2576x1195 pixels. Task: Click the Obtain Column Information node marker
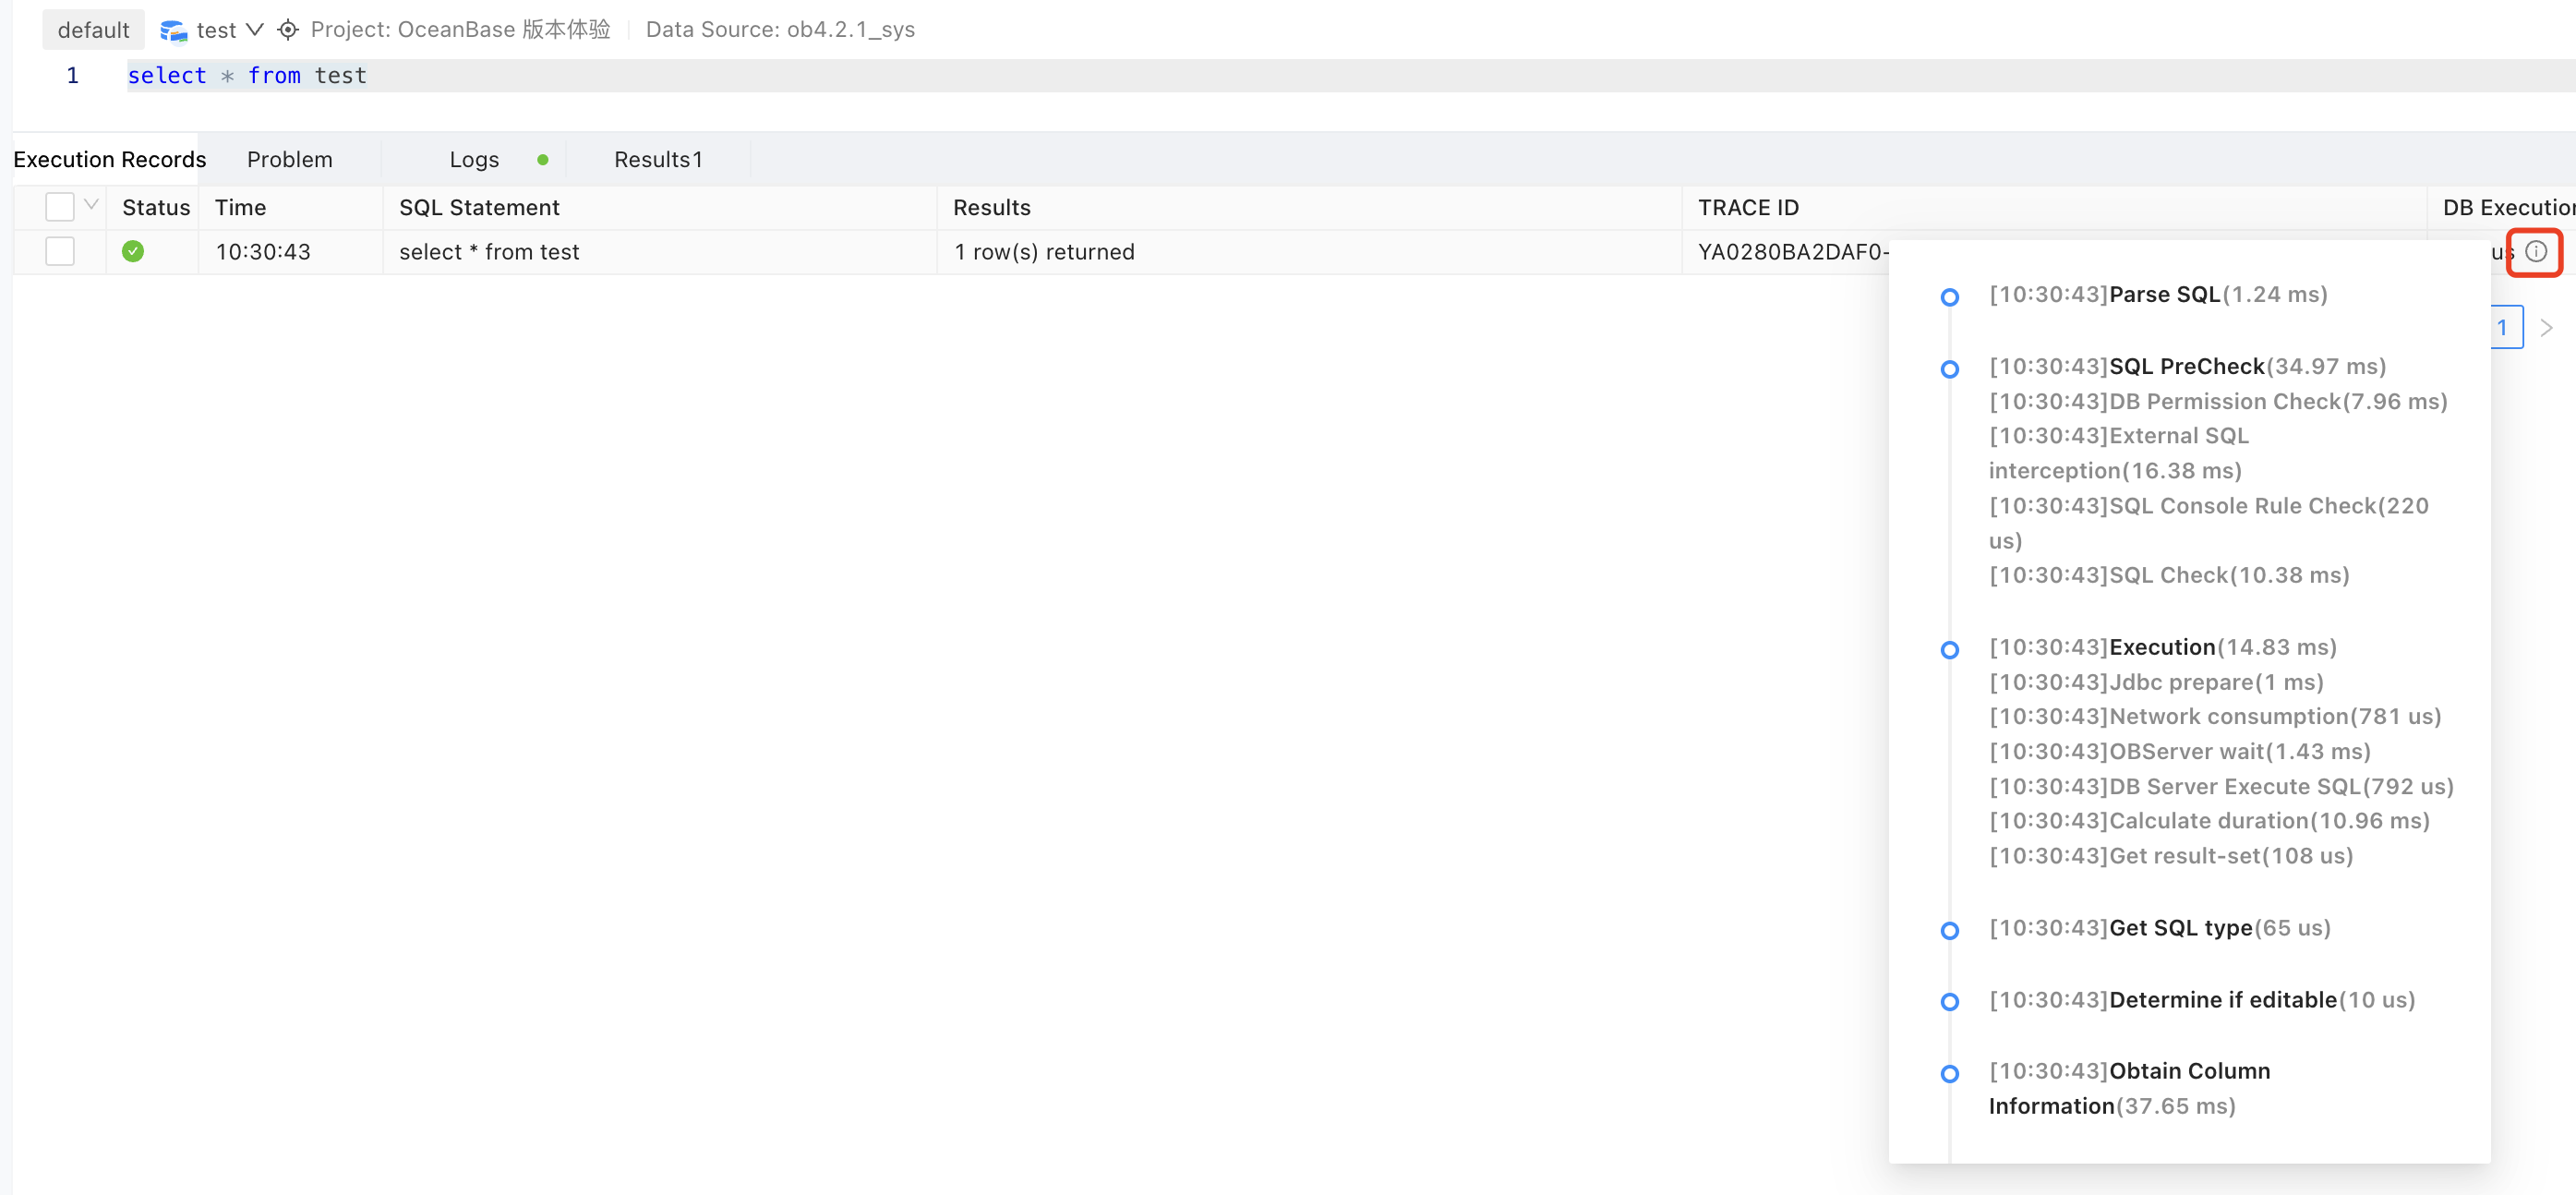pyautogui.click(x=1951, y=1073)
